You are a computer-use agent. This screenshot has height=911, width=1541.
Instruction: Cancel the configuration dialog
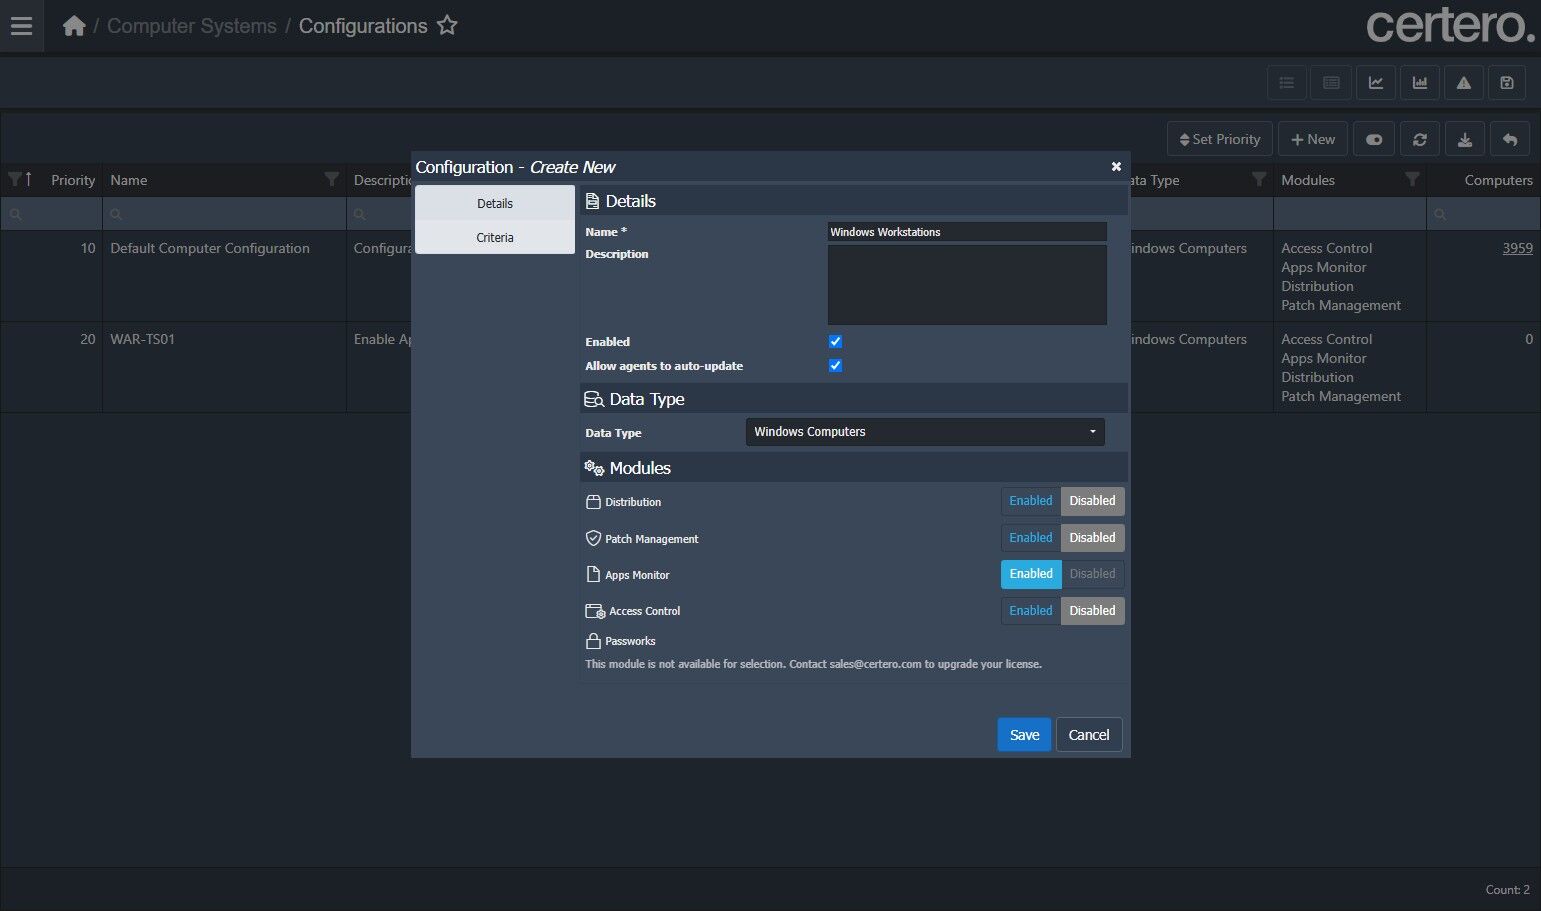[x=1089, y=735]
